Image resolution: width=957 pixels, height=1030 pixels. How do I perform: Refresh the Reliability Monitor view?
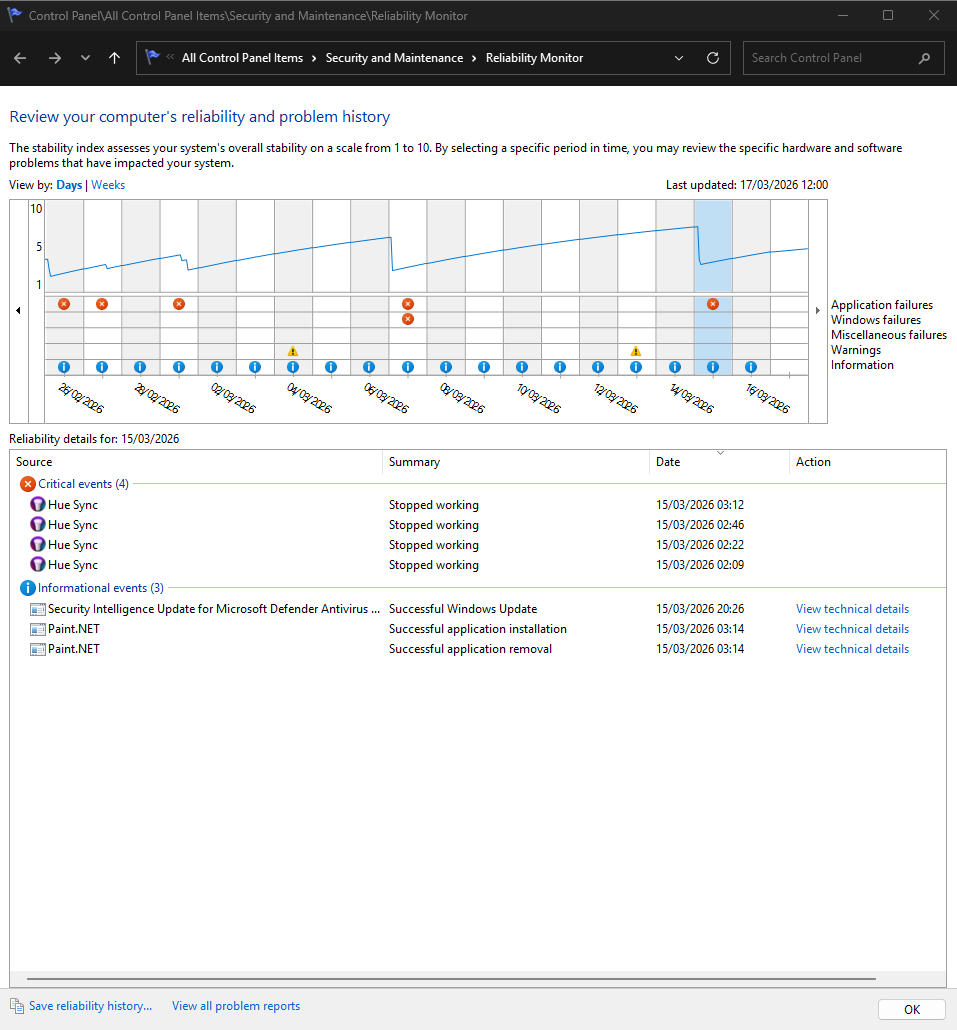pyautogui.click(x=713, y=58)
